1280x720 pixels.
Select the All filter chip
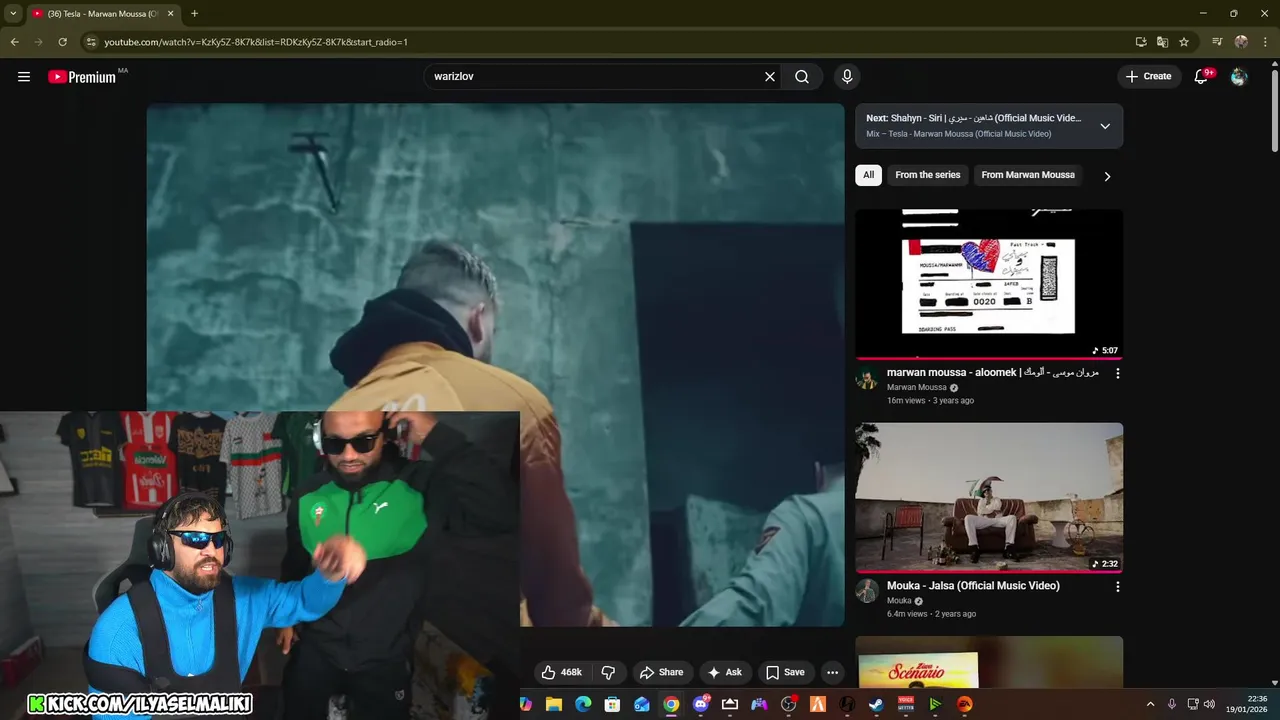tap(868, 175)
